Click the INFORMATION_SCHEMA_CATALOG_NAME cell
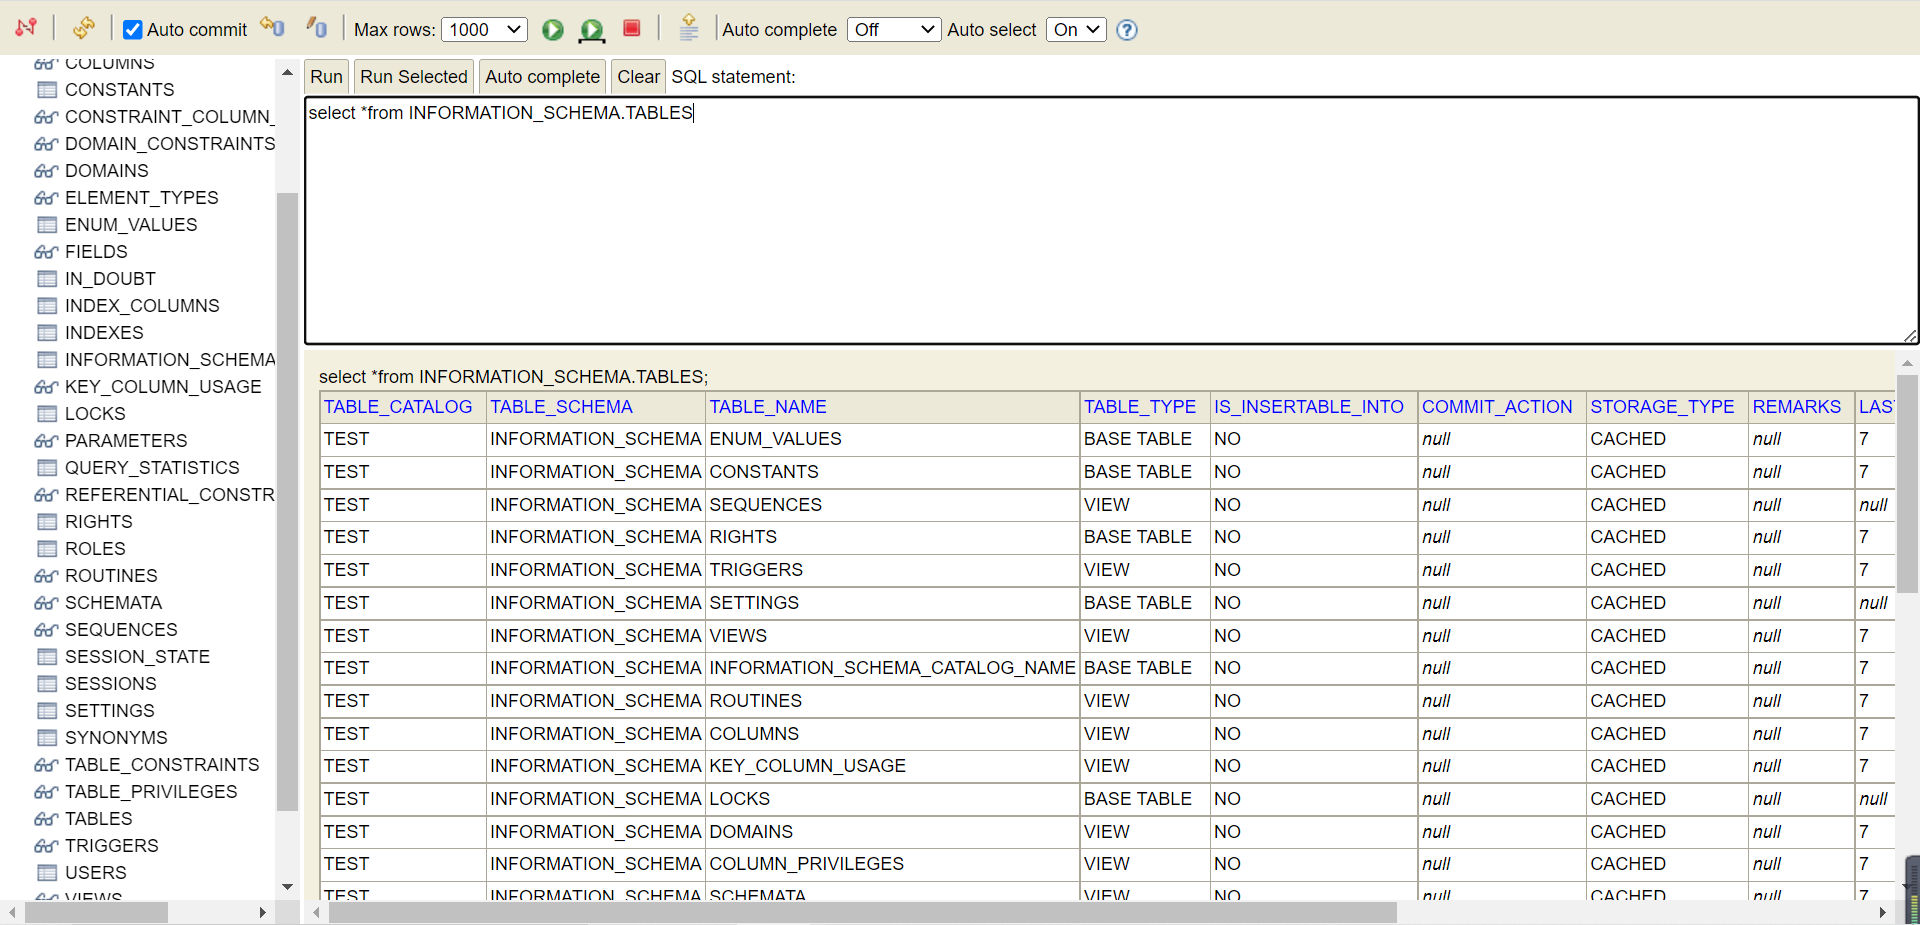The height and width of the screenshot is (925, 1920). tap(893, 668)
